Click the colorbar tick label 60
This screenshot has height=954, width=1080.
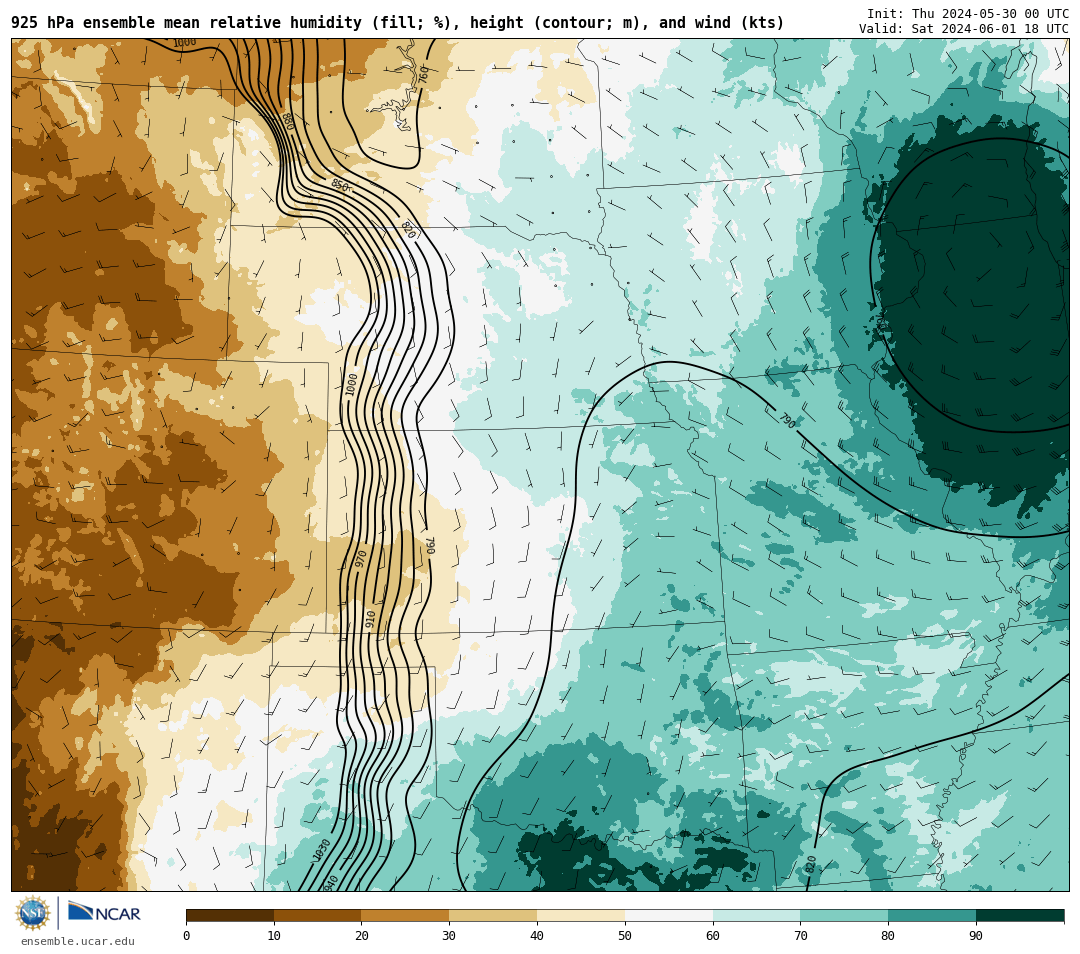pos(713,935)
